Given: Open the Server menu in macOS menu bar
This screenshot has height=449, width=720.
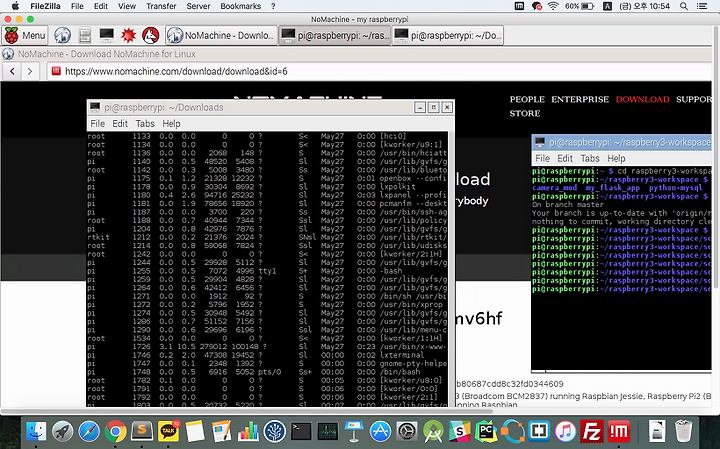Looking at the screenshot, I should (198, 6).
